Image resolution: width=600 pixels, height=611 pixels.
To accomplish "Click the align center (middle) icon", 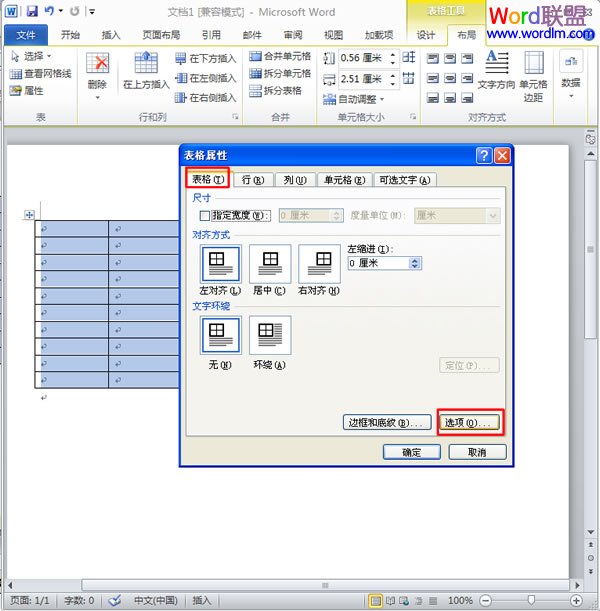I will [x=450, y=78].
